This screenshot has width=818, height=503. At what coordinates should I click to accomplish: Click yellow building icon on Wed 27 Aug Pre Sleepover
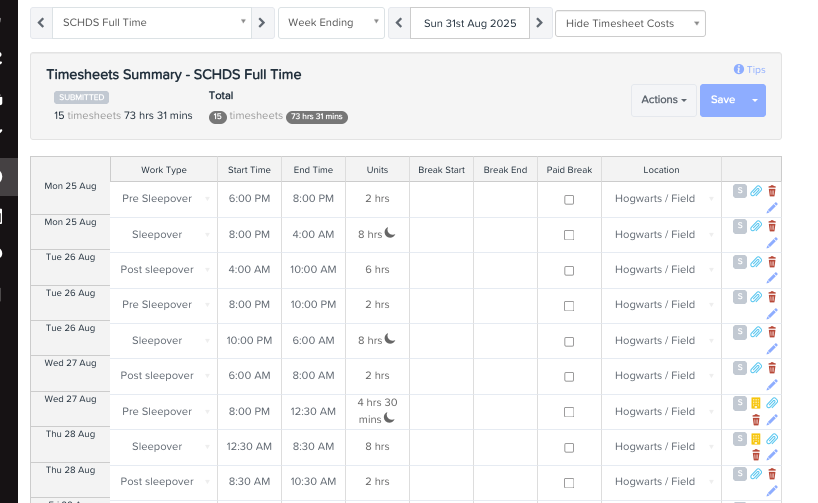(x=756, y=403)
